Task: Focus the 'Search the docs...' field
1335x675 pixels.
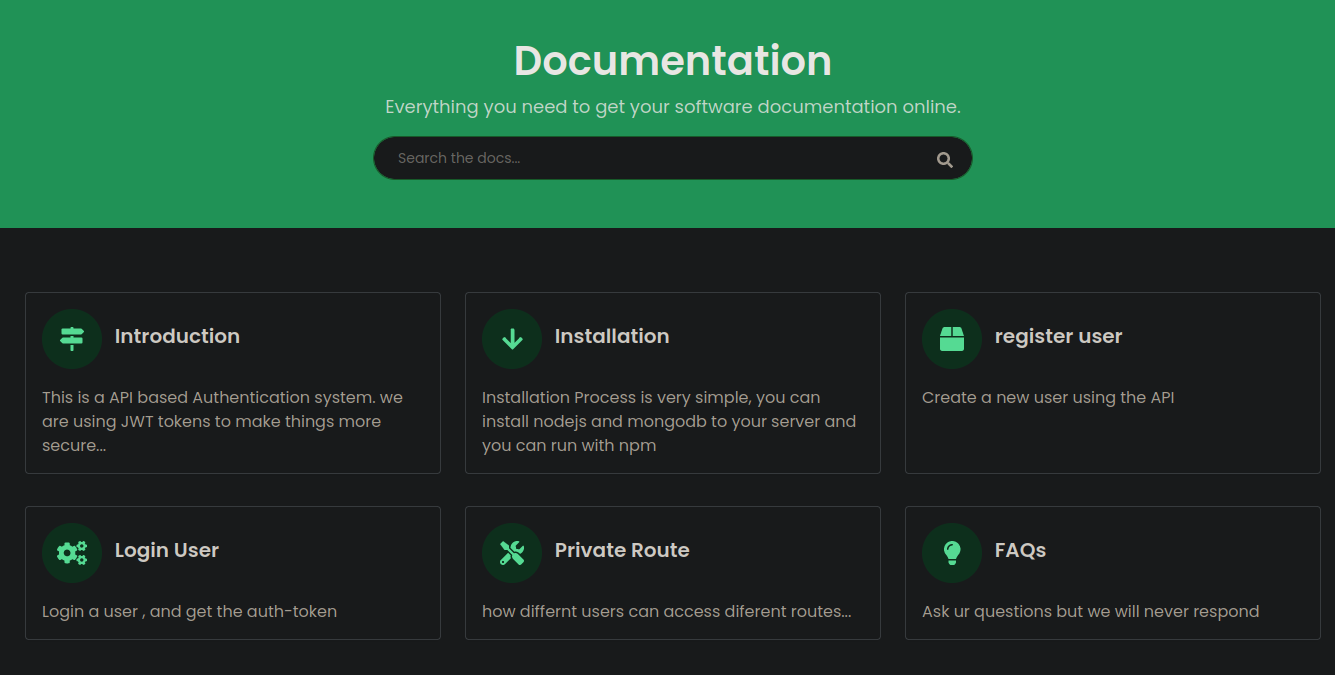Action: (650, 158)
